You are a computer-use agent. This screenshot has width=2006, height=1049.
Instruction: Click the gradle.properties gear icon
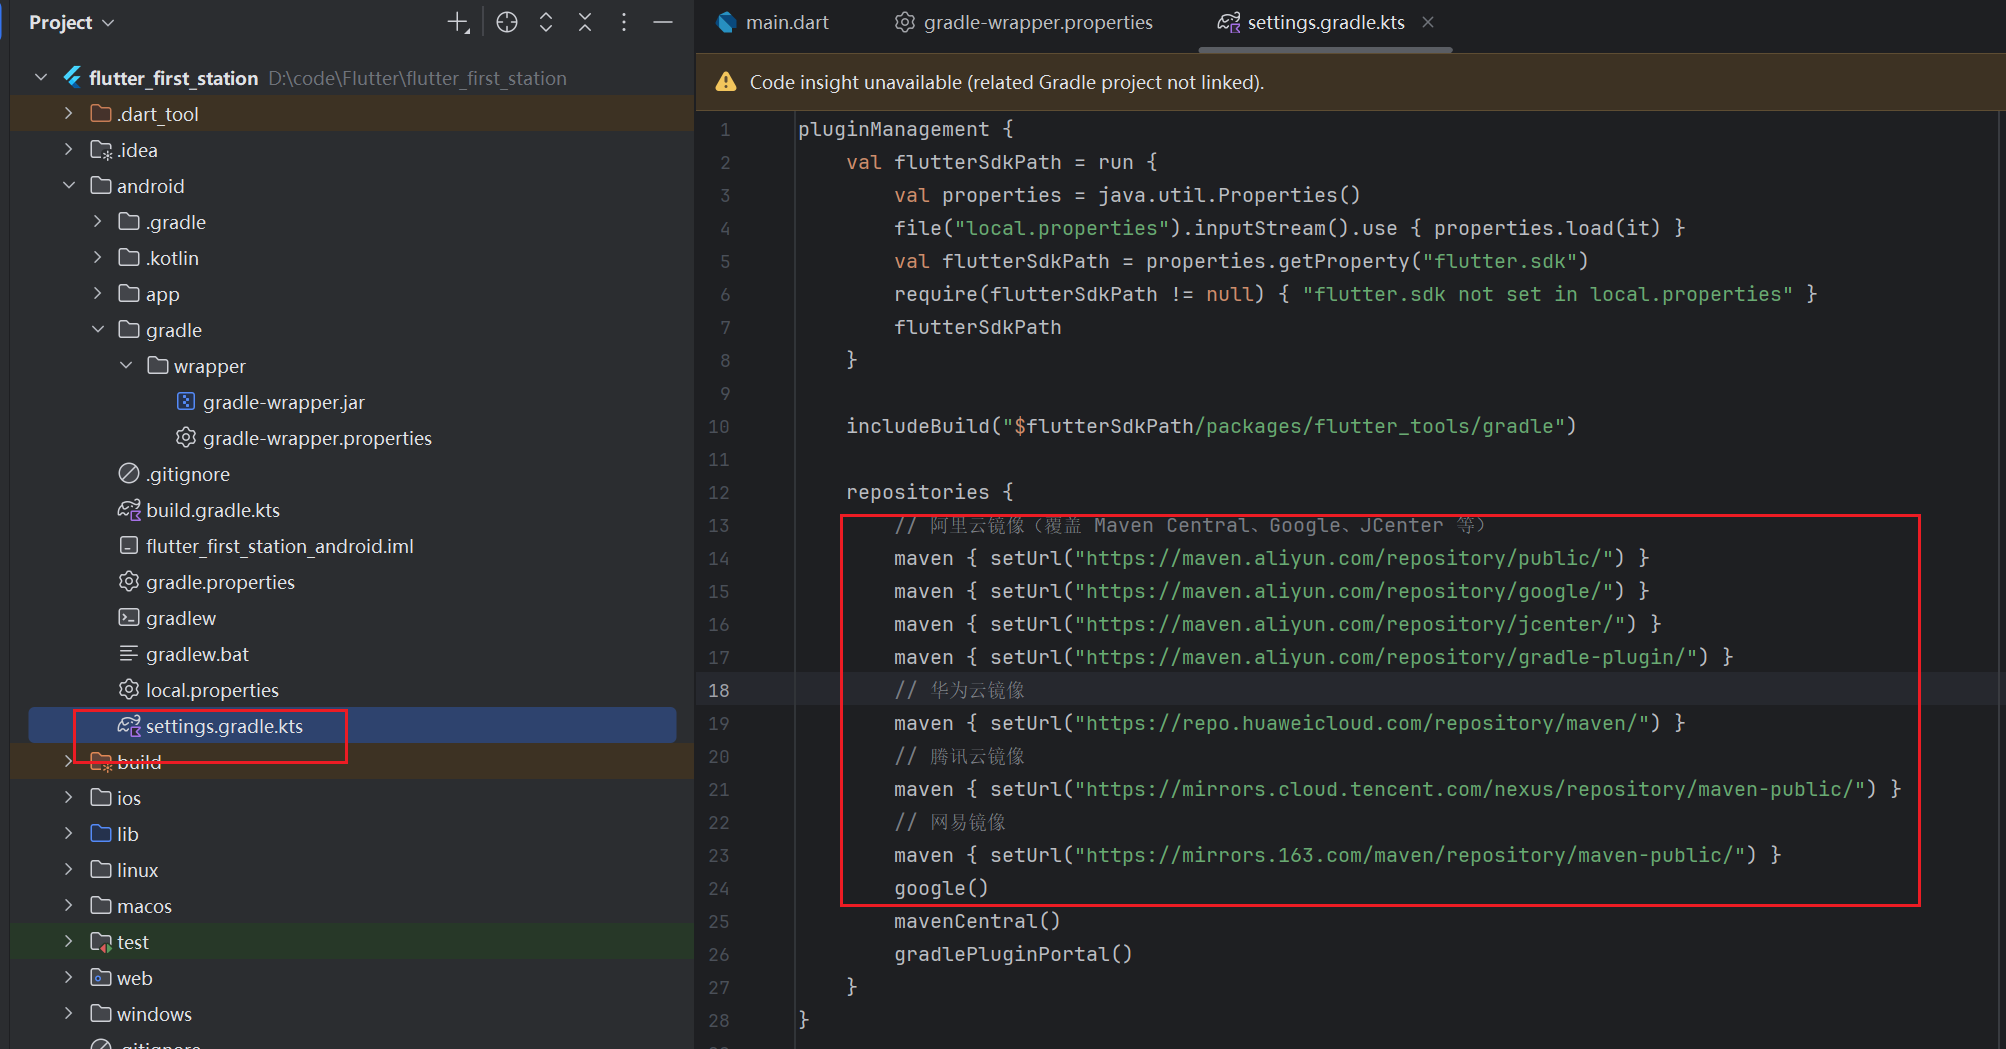tap(129, 581)
